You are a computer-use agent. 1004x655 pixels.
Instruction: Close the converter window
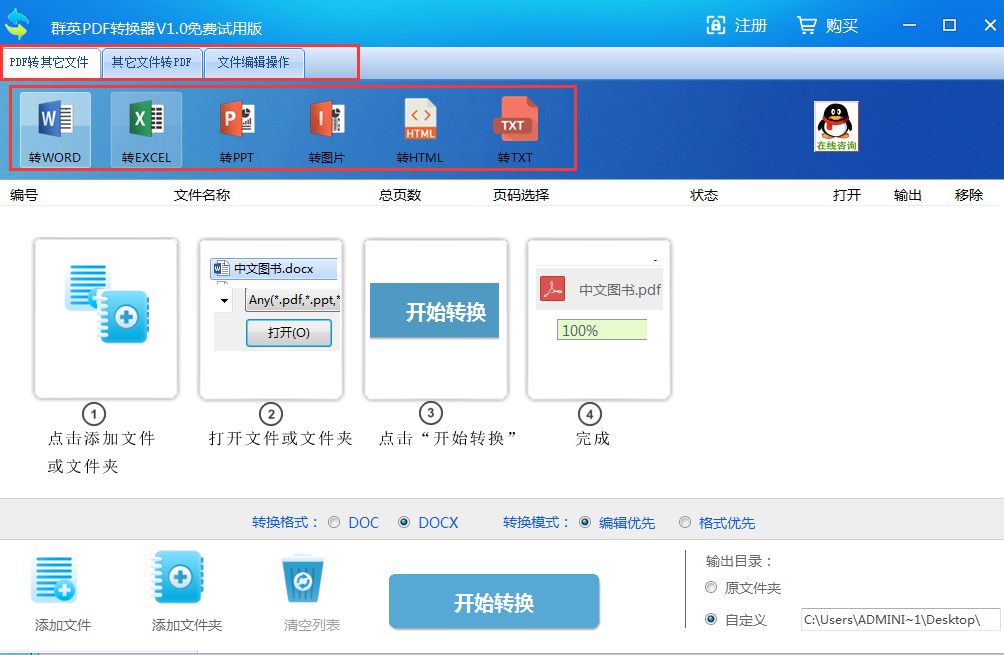[990, 26]
